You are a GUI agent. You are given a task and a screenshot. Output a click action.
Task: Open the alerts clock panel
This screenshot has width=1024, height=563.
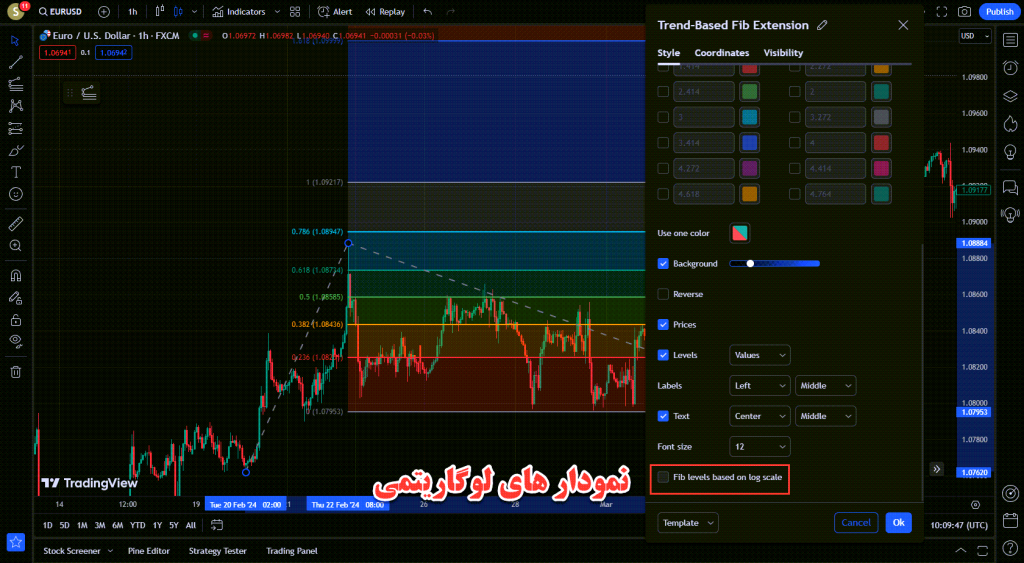pyautogui.click(x=1010, y=67)
